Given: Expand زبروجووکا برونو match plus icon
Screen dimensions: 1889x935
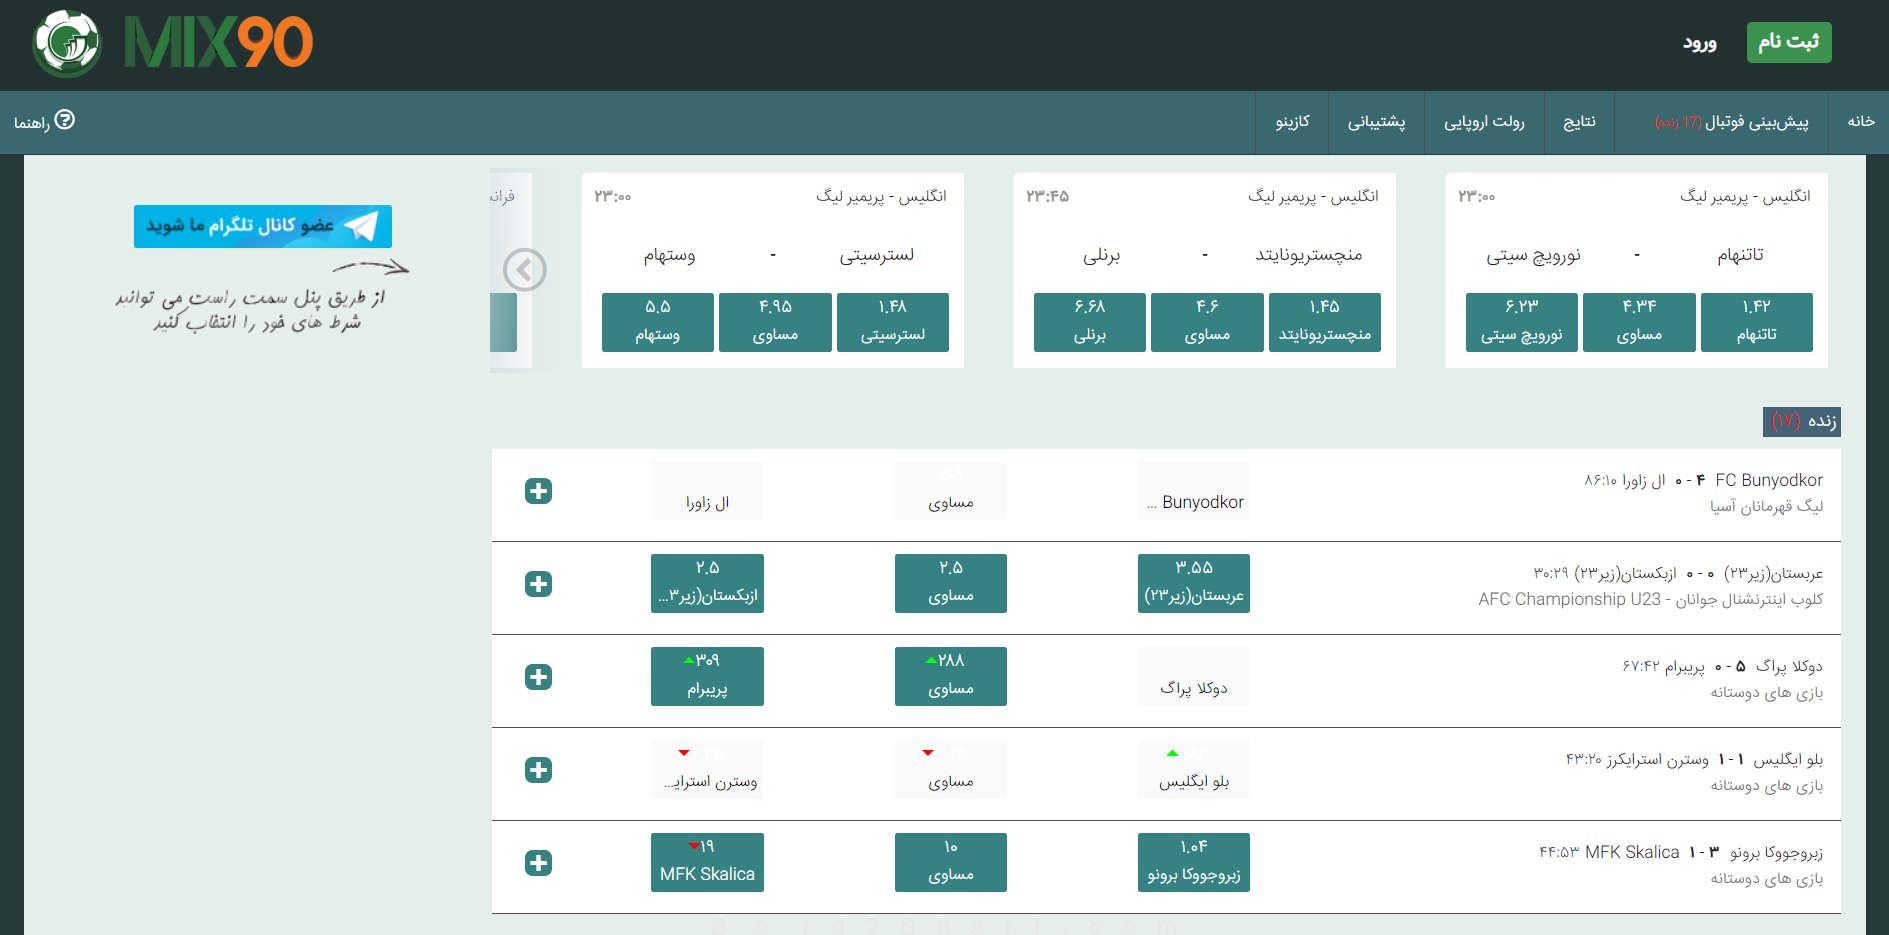Looking at the screenshot, I should coord(538,863).
